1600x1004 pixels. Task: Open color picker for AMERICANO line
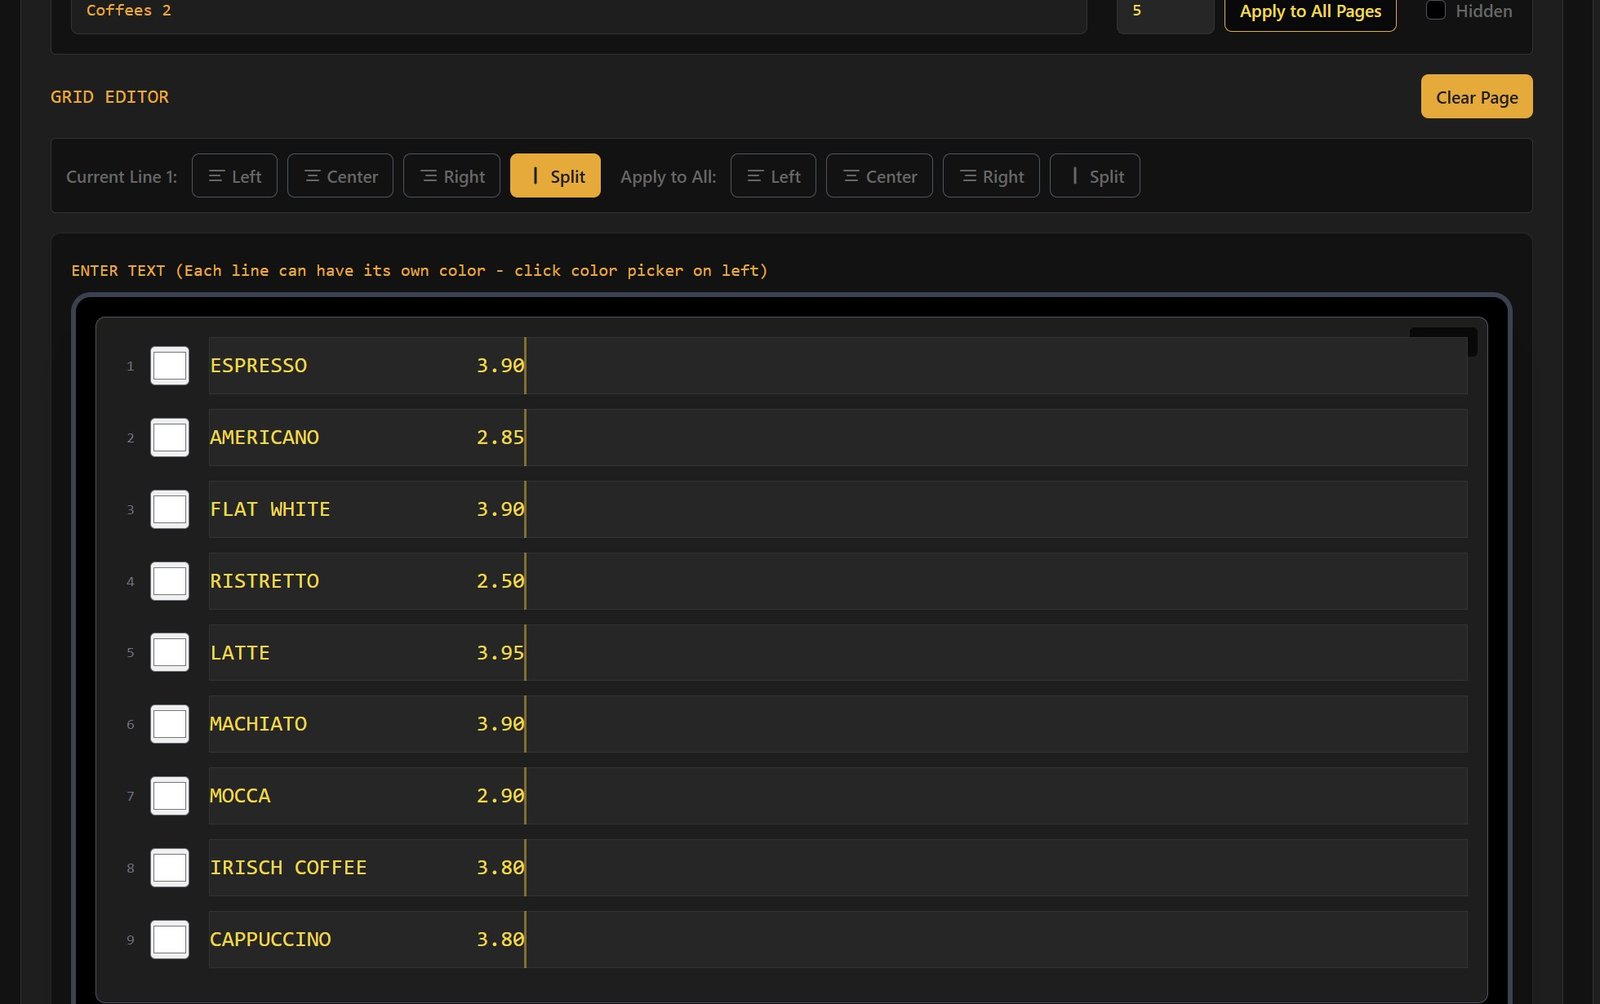click(x=170, y=438)
